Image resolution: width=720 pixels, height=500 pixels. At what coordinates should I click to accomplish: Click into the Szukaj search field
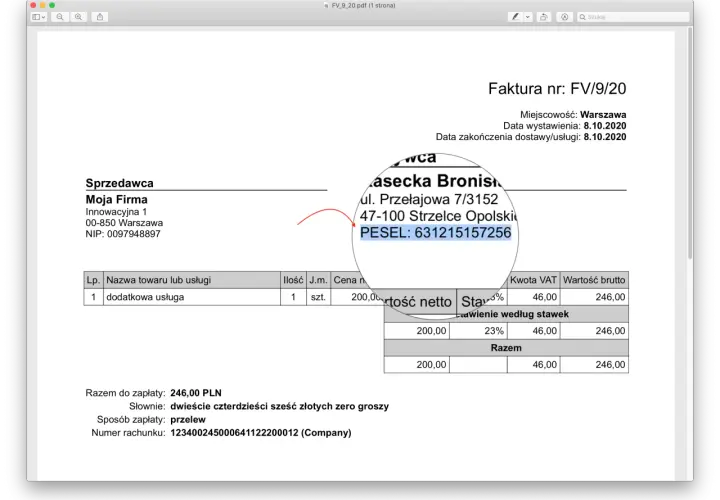click(x=633, y=17)
